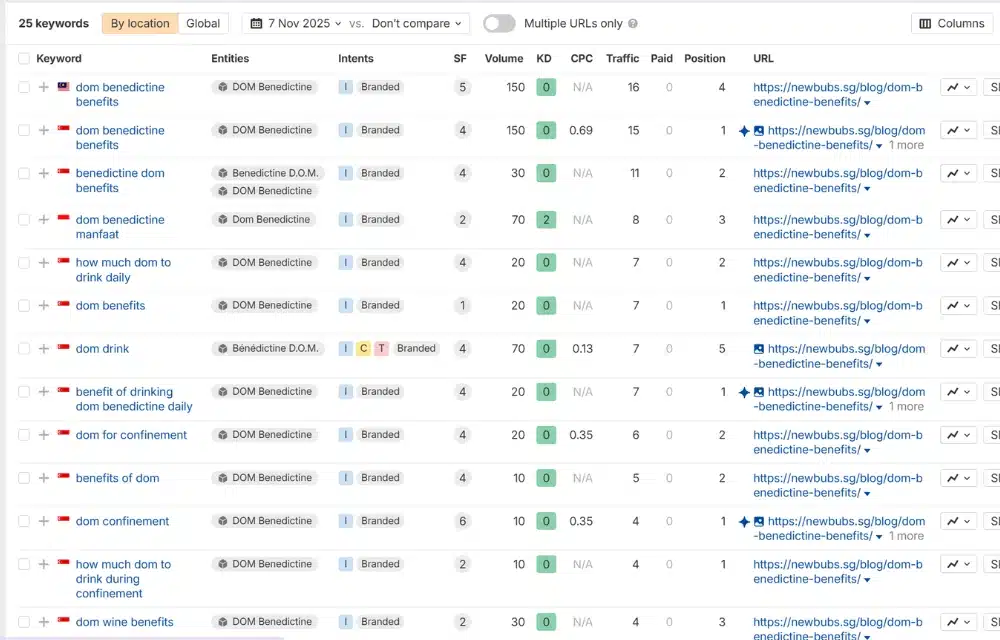The image size is (1000, 640).
Task: Open the Columns button
Action: [952, 24]
